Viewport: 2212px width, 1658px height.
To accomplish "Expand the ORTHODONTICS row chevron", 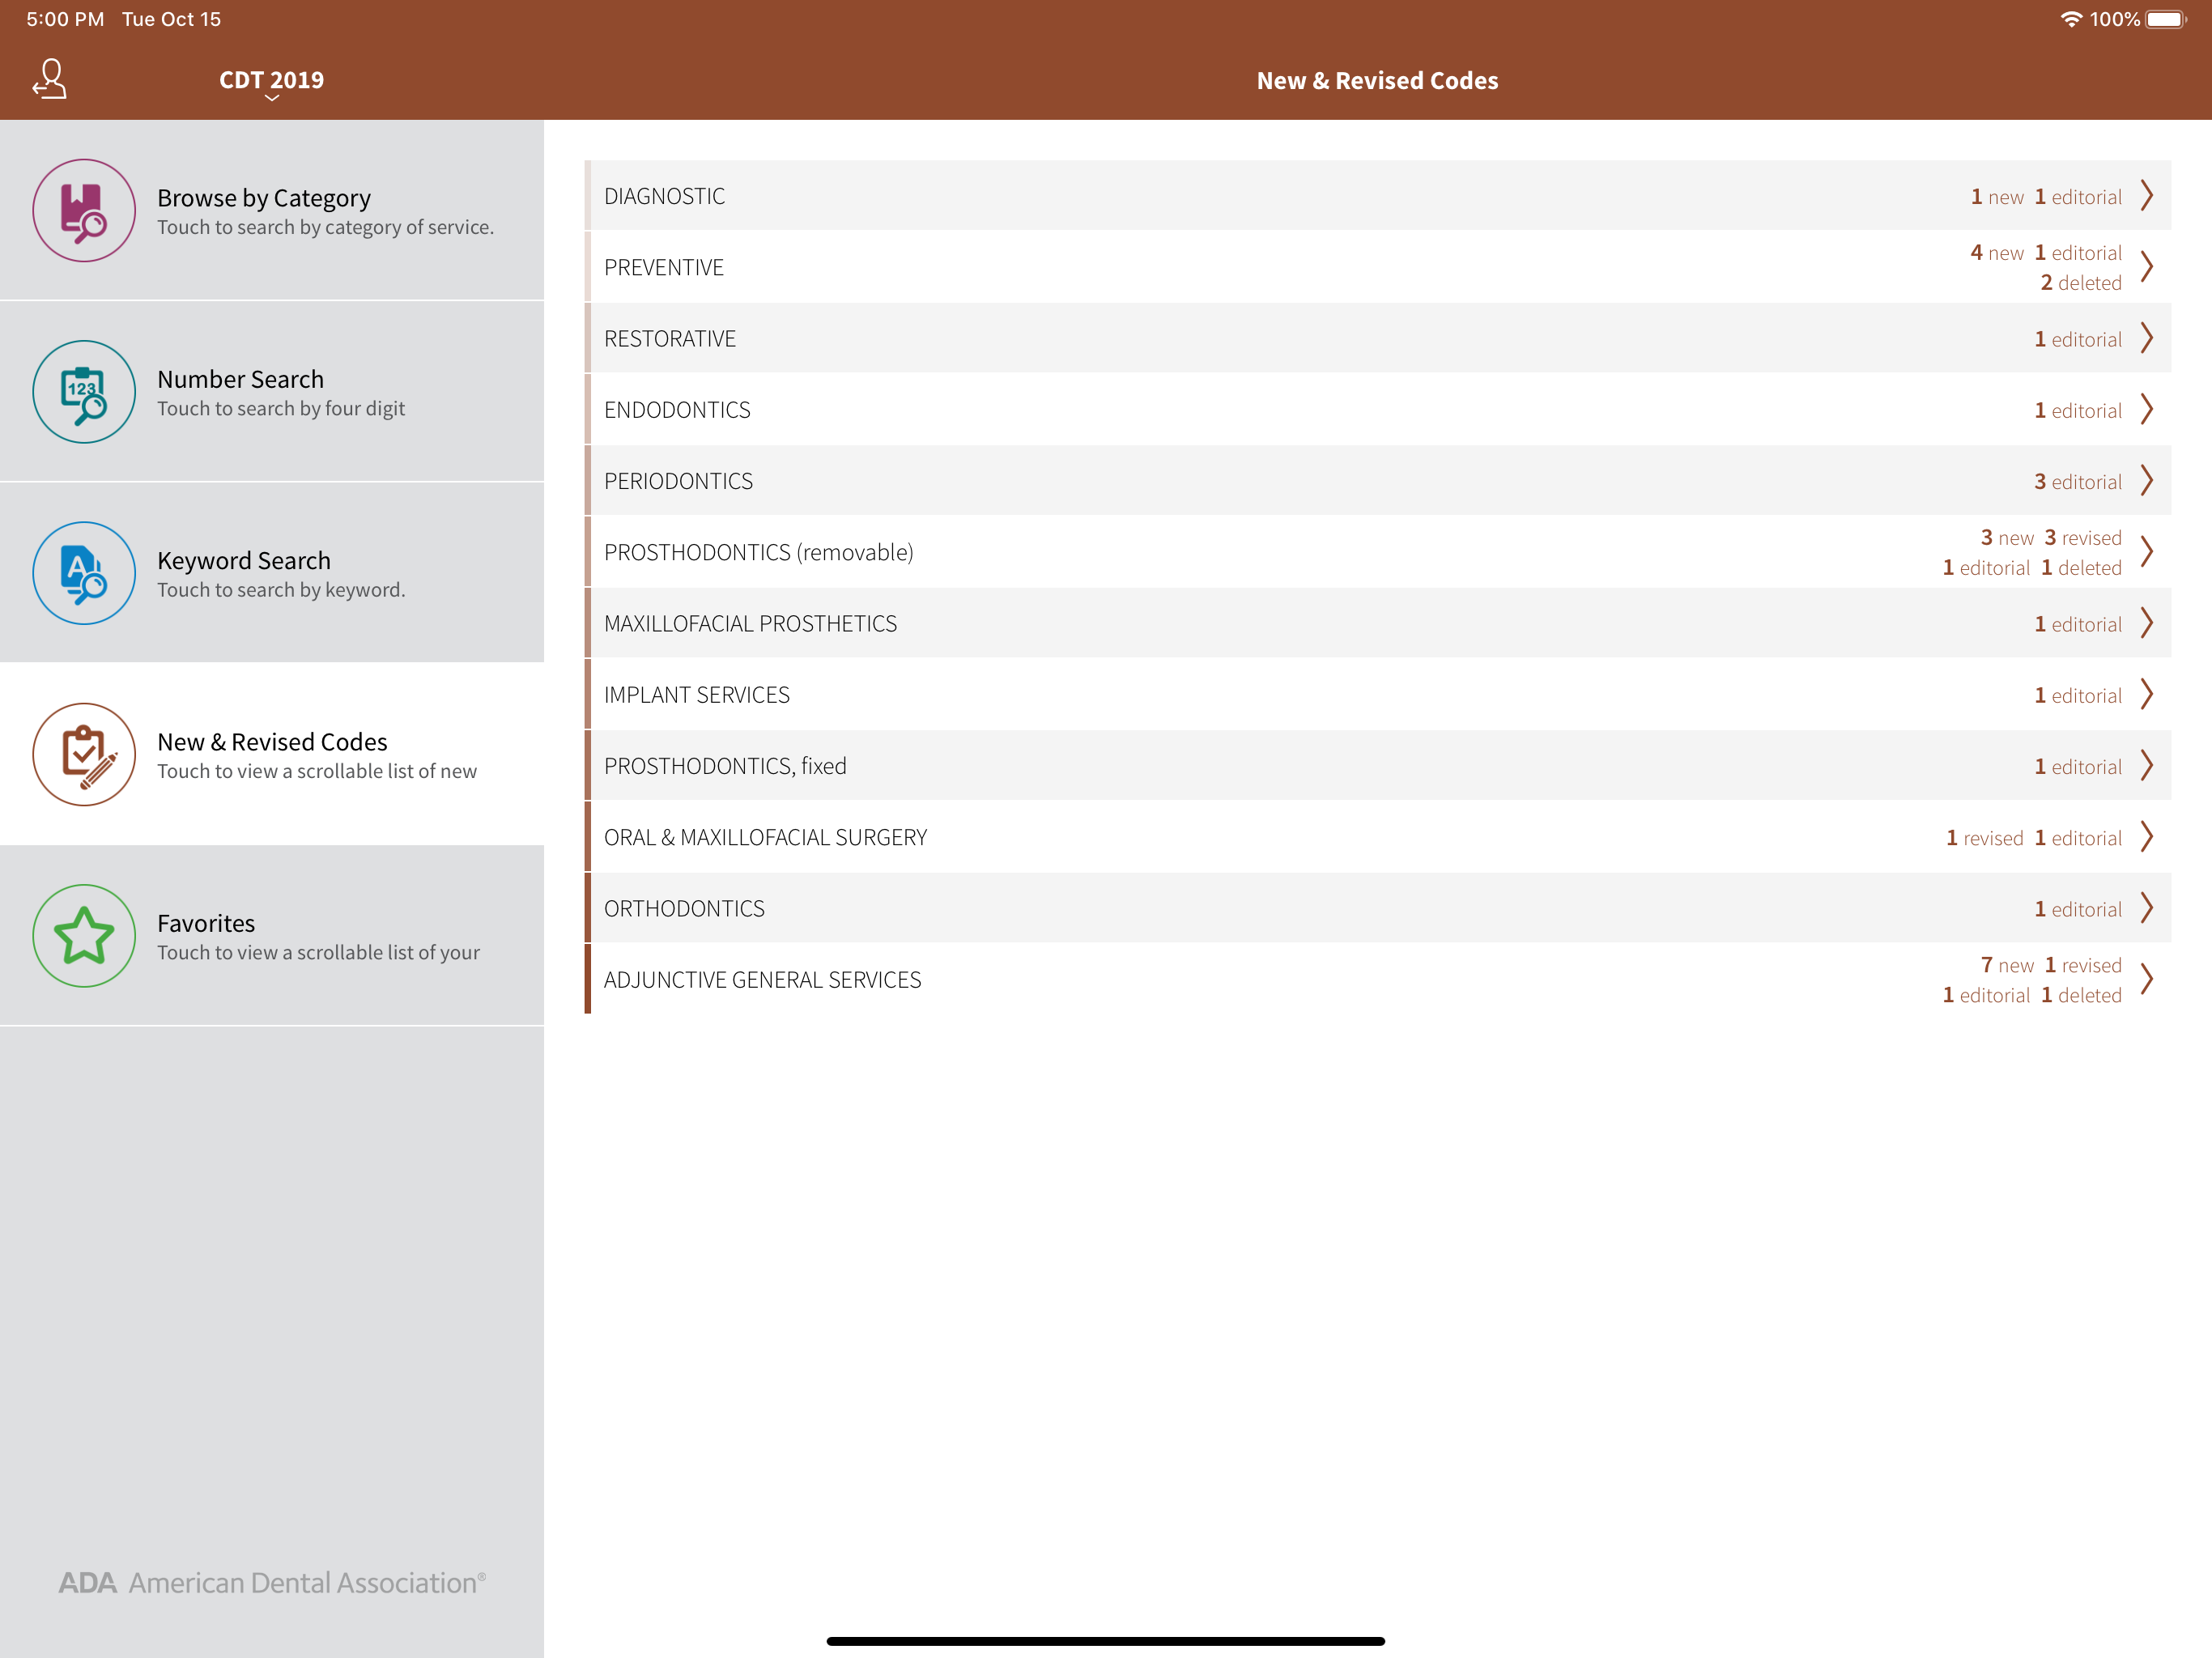I will tap(2147, 908).
